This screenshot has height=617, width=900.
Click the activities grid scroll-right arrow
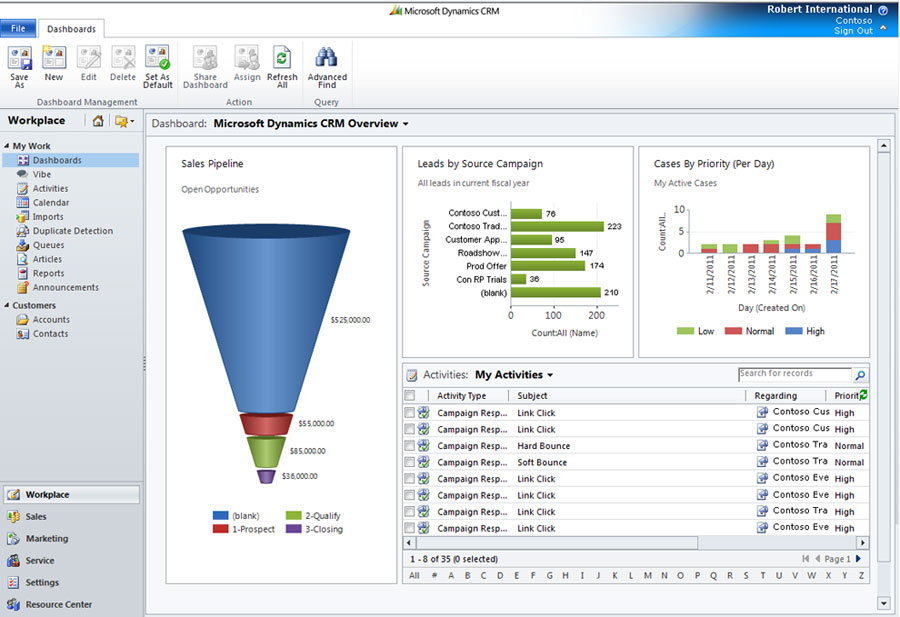point(862,543)
